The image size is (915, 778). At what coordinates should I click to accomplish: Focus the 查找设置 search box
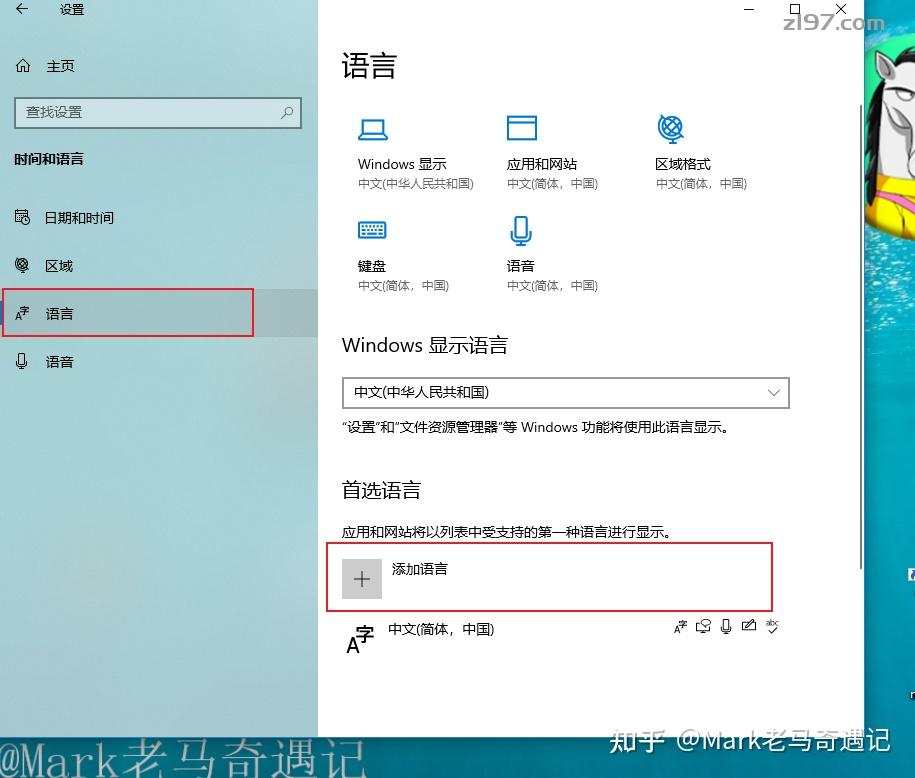pos(158,113)
